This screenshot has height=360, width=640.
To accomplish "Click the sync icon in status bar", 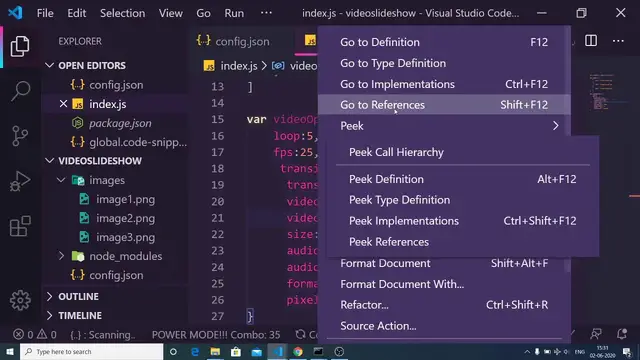I will pyautogui.click(x=300, y=335).
